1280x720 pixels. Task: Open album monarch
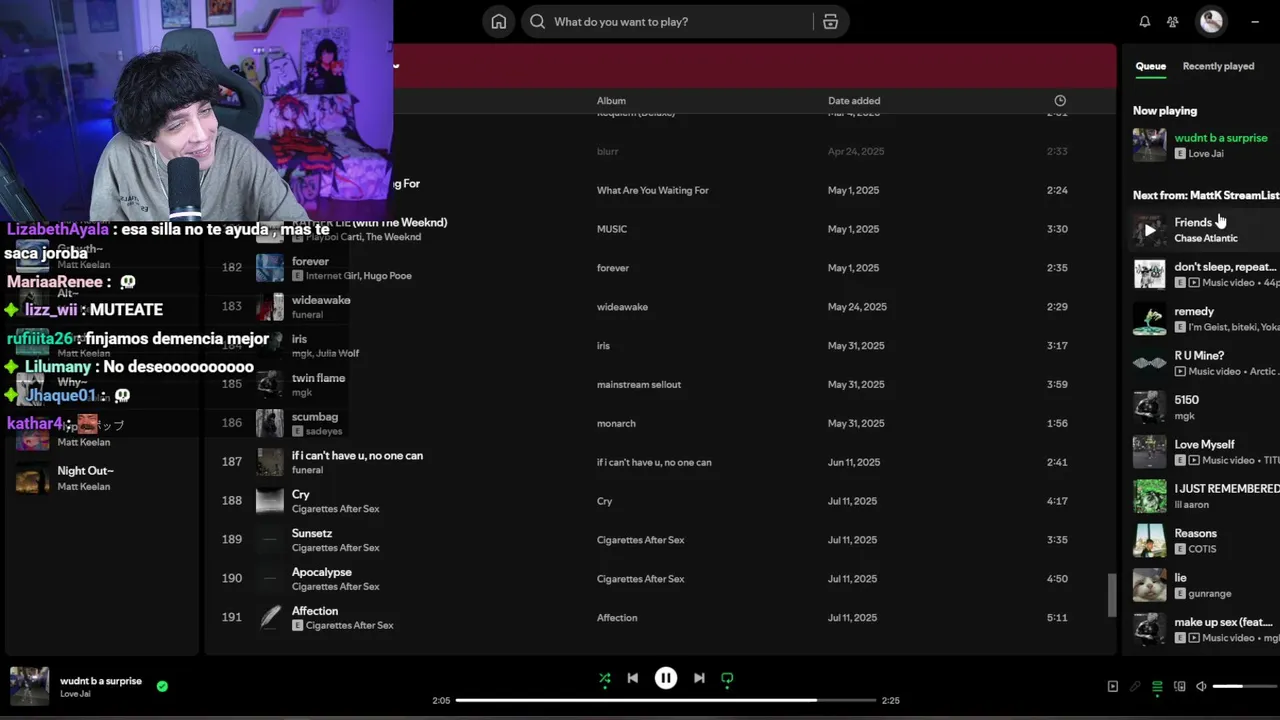click(616, 424)
